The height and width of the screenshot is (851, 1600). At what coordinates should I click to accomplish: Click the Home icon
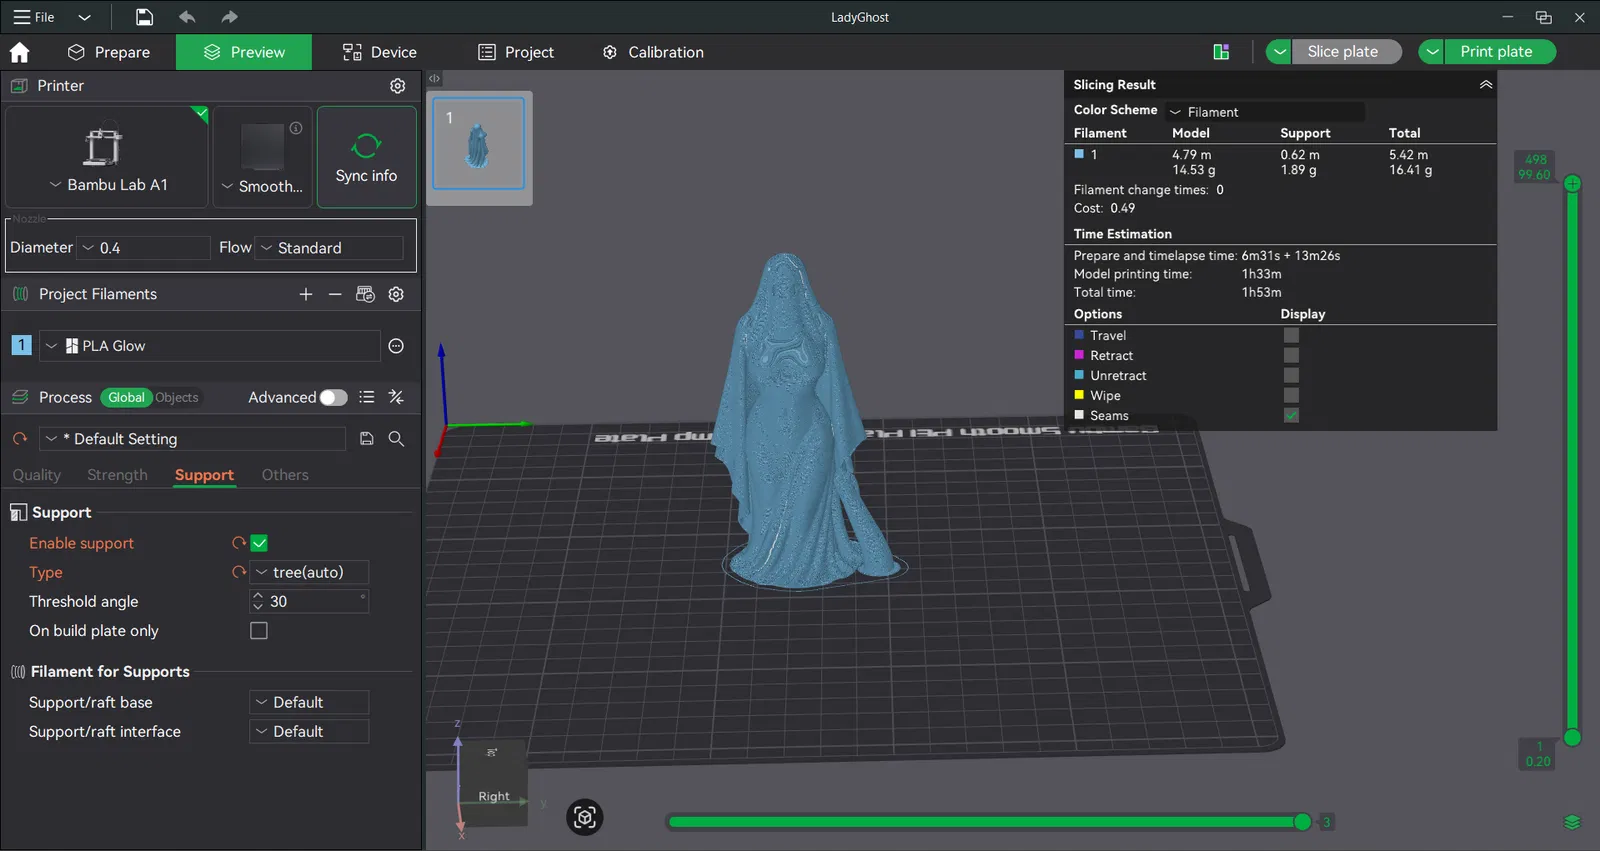click(x=20, y=52)
